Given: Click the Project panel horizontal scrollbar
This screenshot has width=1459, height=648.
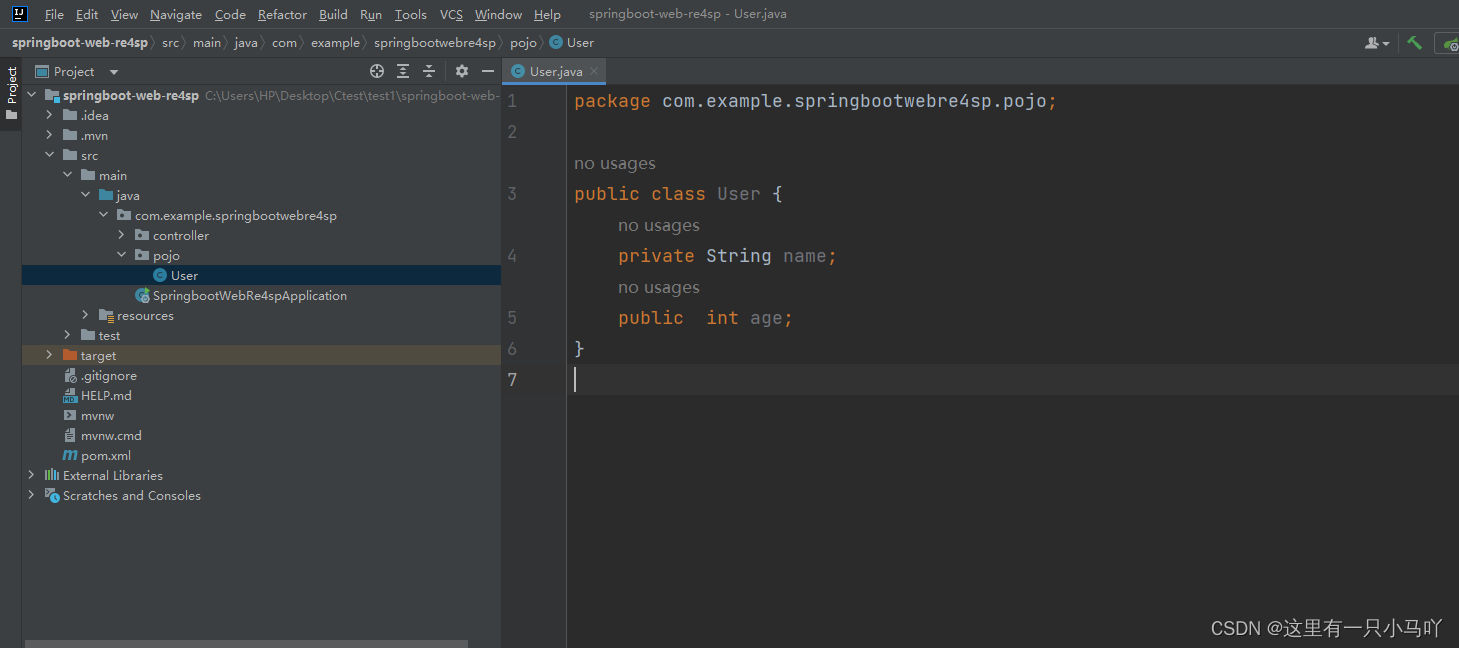Looking at the screenshot, I should pos(246,644).
